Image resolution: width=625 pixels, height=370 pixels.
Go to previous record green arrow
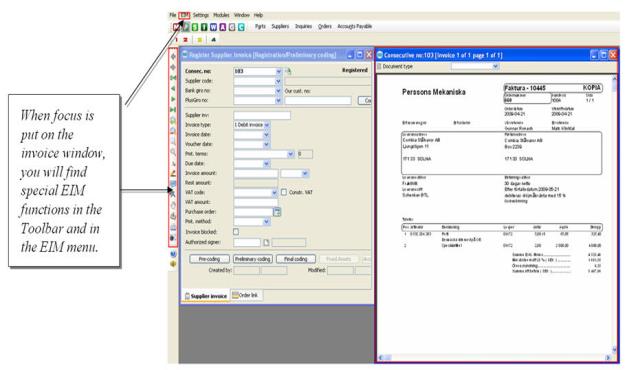[x=173, y=88]
